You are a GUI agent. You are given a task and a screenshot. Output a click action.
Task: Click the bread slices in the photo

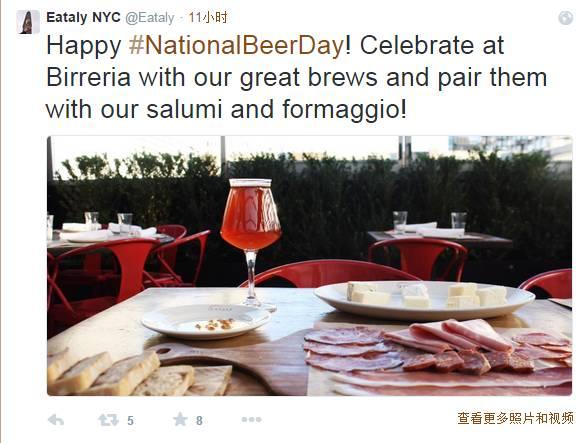pyautogui.click(x=140, y=374)
